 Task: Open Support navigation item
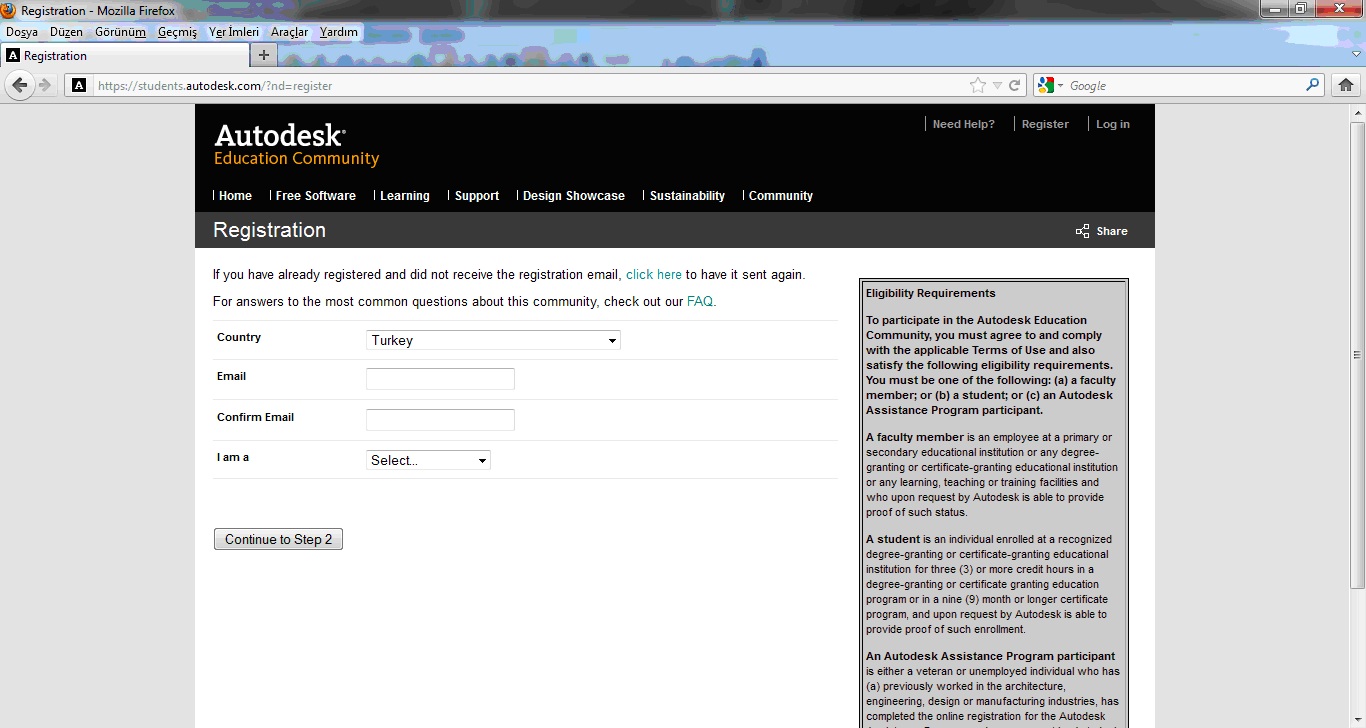pyautogui.click(x=477, y=196)
